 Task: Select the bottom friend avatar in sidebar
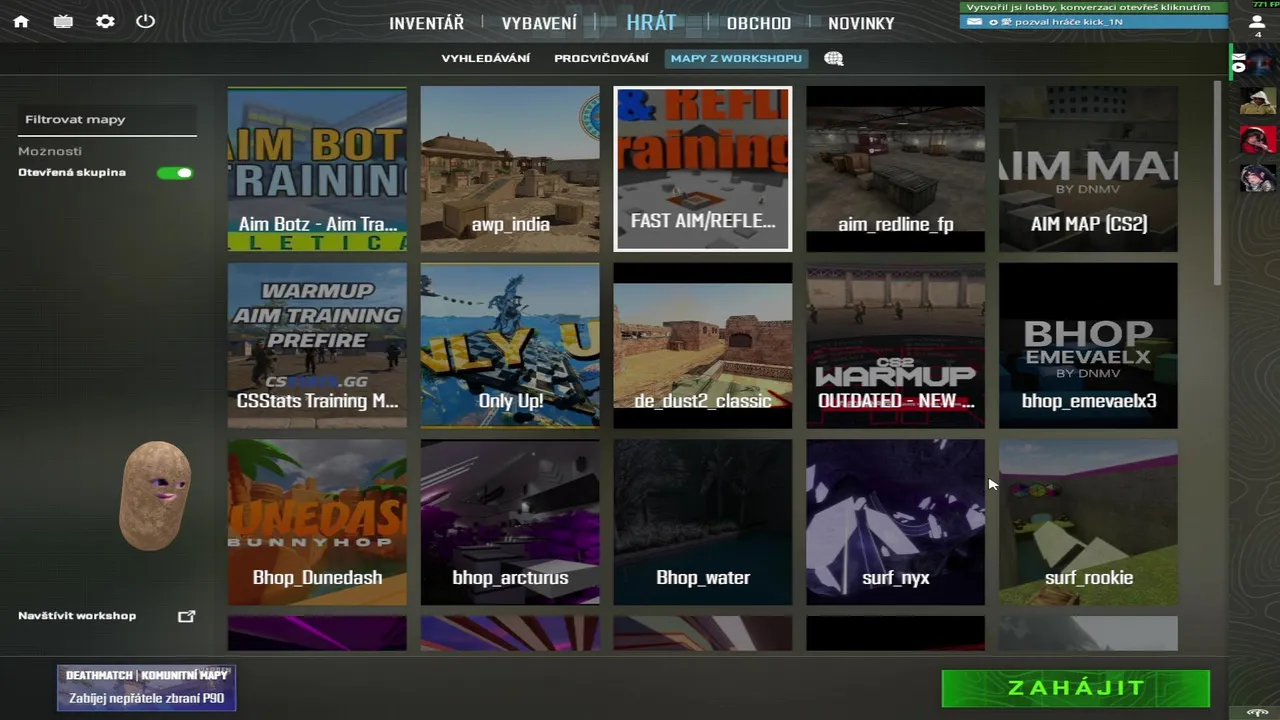(1258, 178)
